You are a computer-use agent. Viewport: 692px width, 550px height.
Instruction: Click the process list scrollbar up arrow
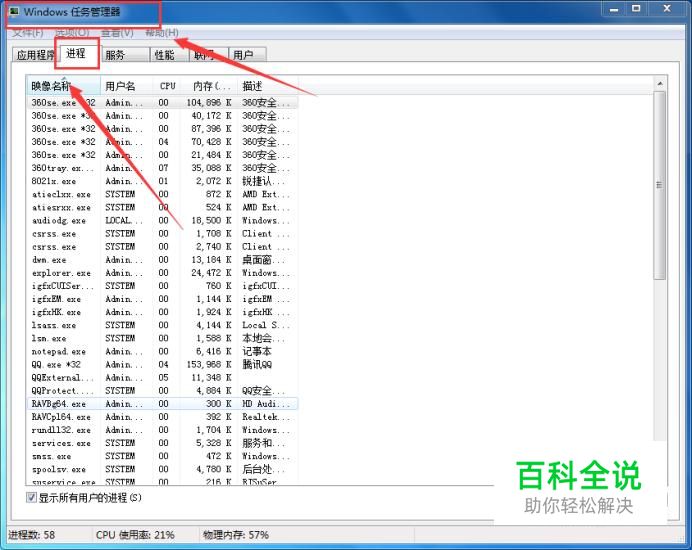coord(660,84)
